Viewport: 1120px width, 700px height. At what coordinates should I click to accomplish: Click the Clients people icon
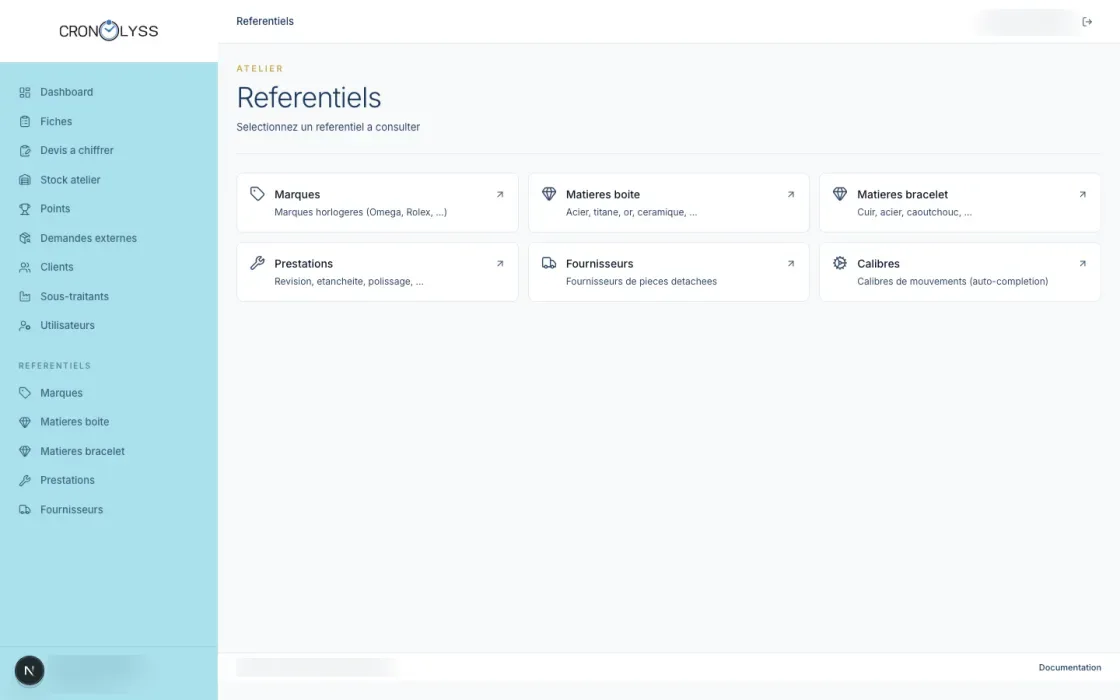click(x=25, y=267)
